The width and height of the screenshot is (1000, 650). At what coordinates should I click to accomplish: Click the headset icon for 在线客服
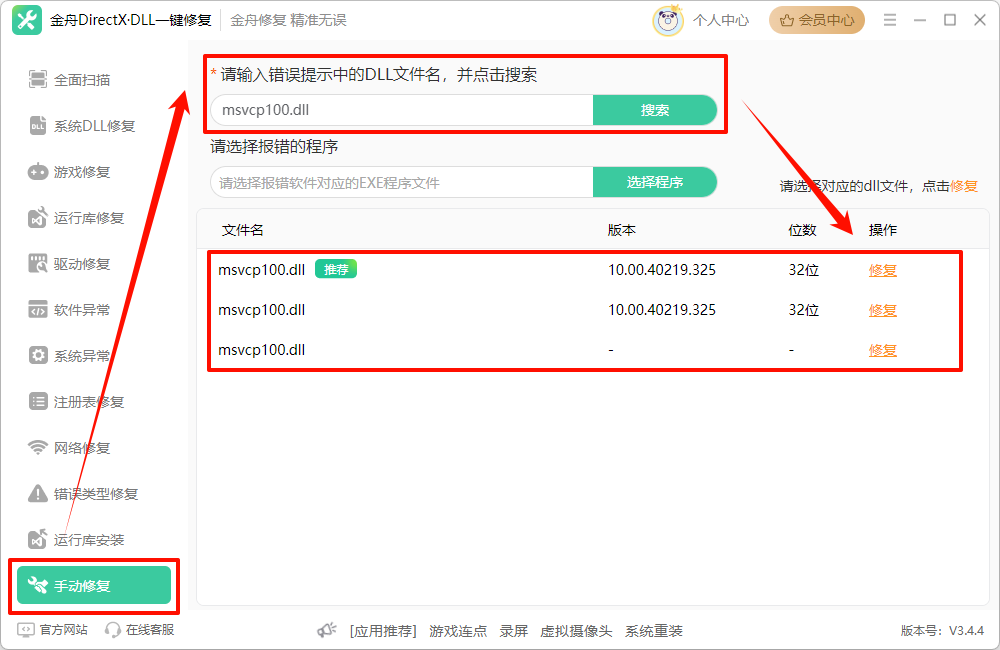(x=113, y=630)
